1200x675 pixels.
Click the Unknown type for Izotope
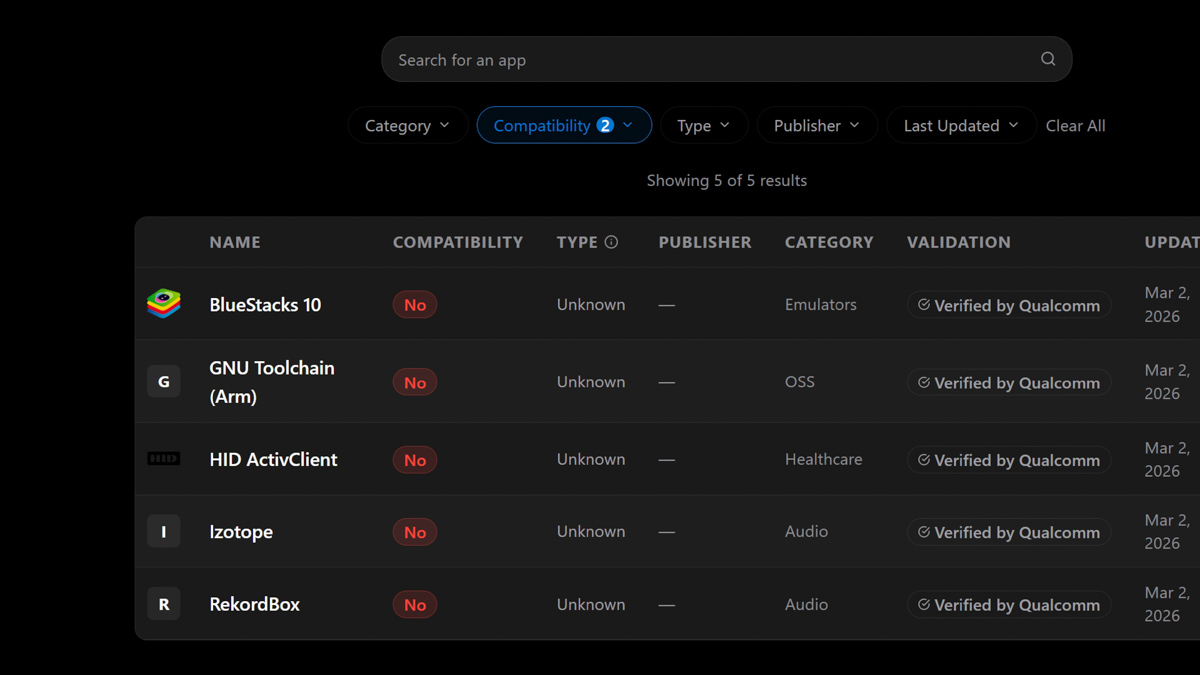click(x=591, y=531)
